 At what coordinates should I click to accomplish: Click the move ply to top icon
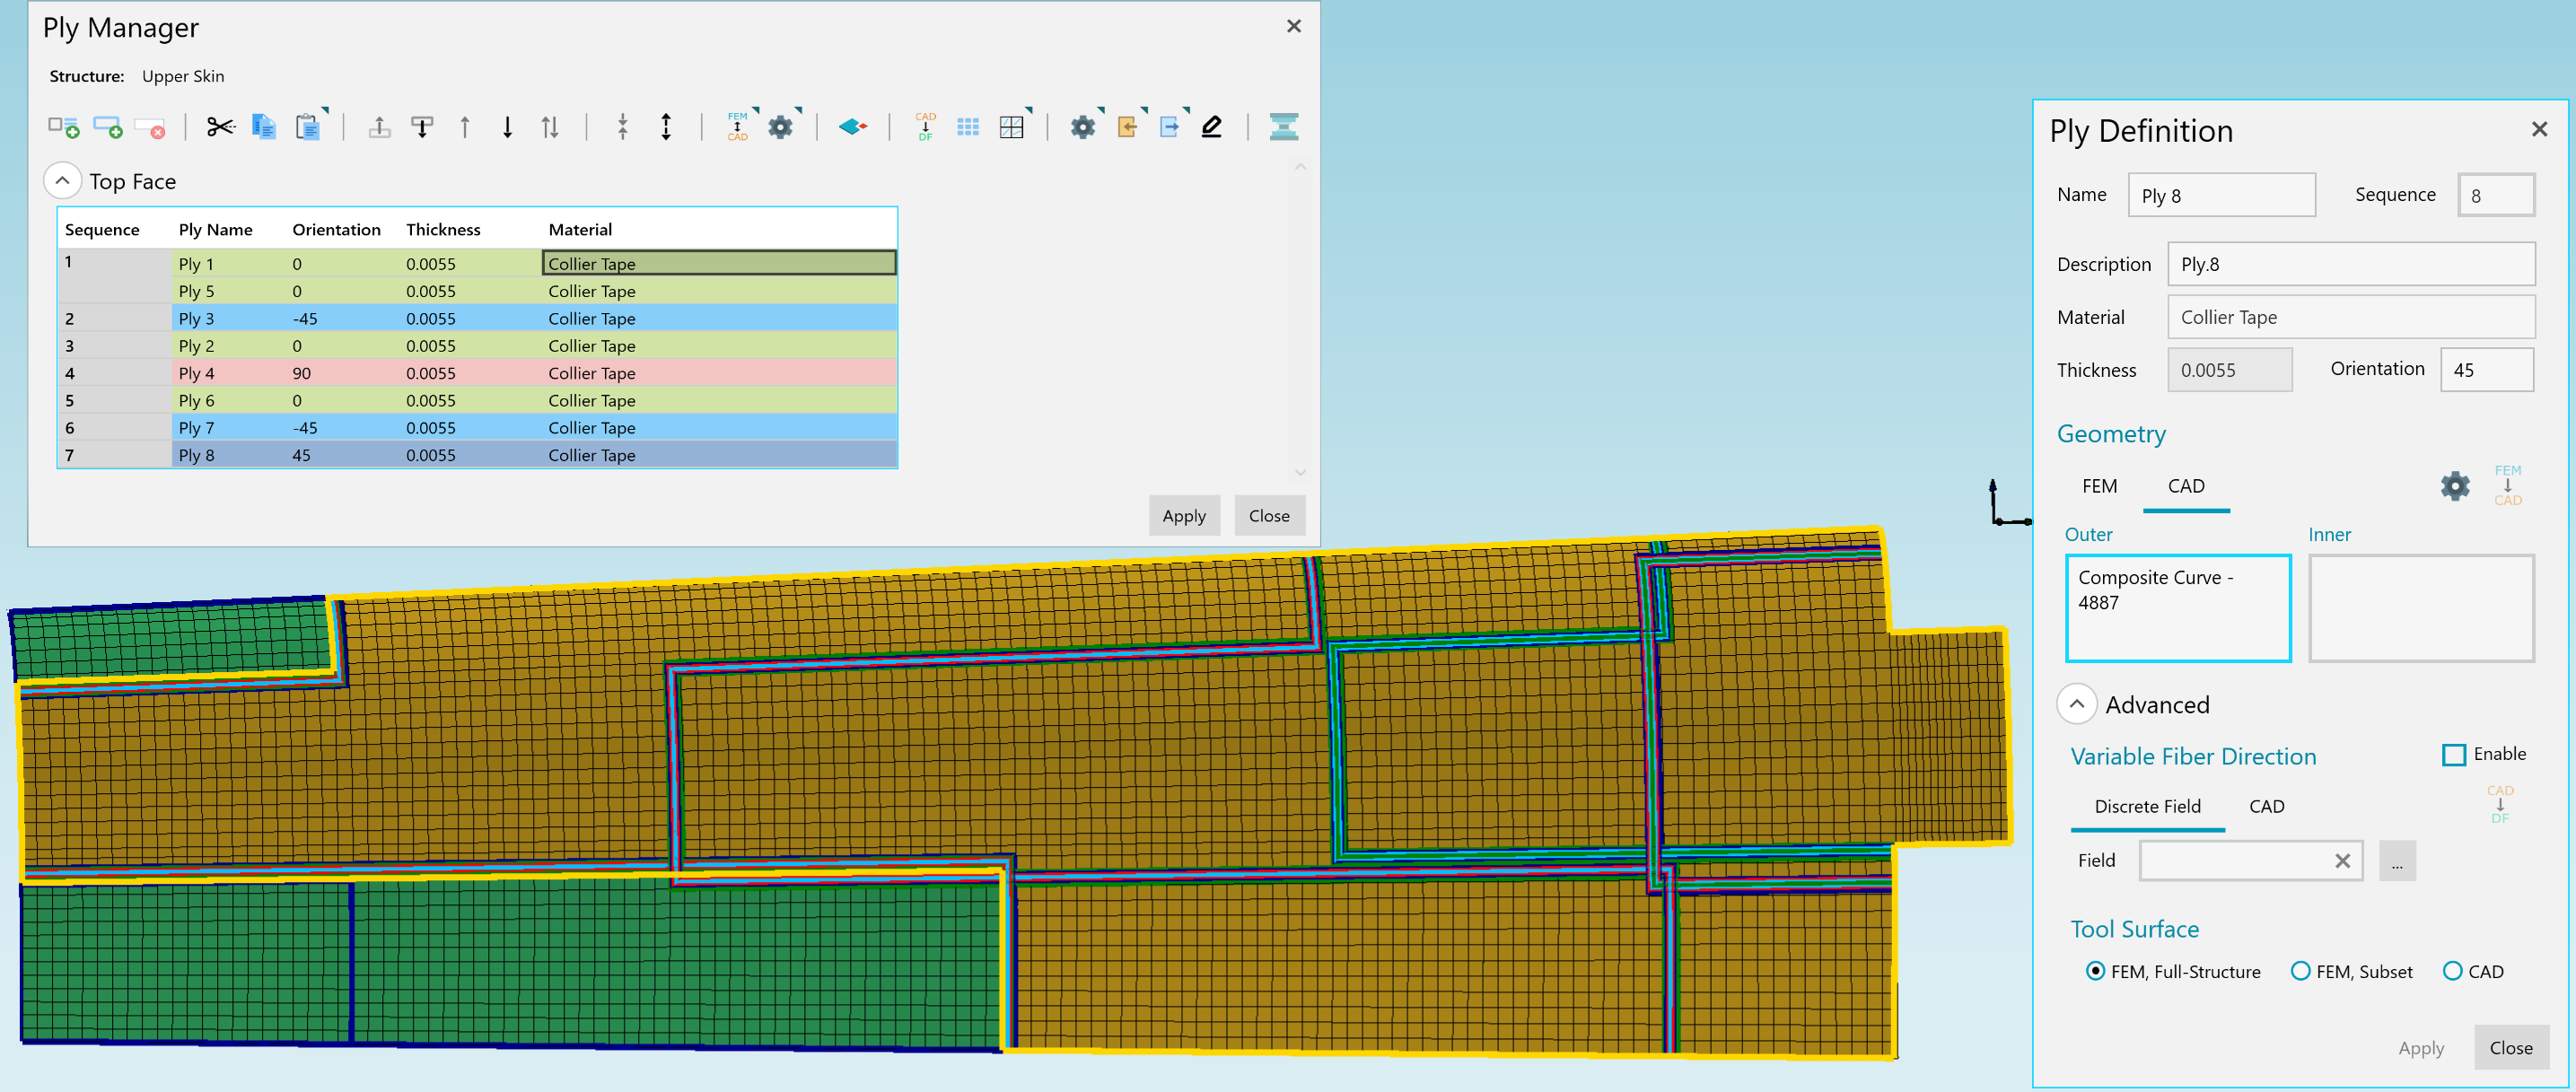click(x=379, y=127)
